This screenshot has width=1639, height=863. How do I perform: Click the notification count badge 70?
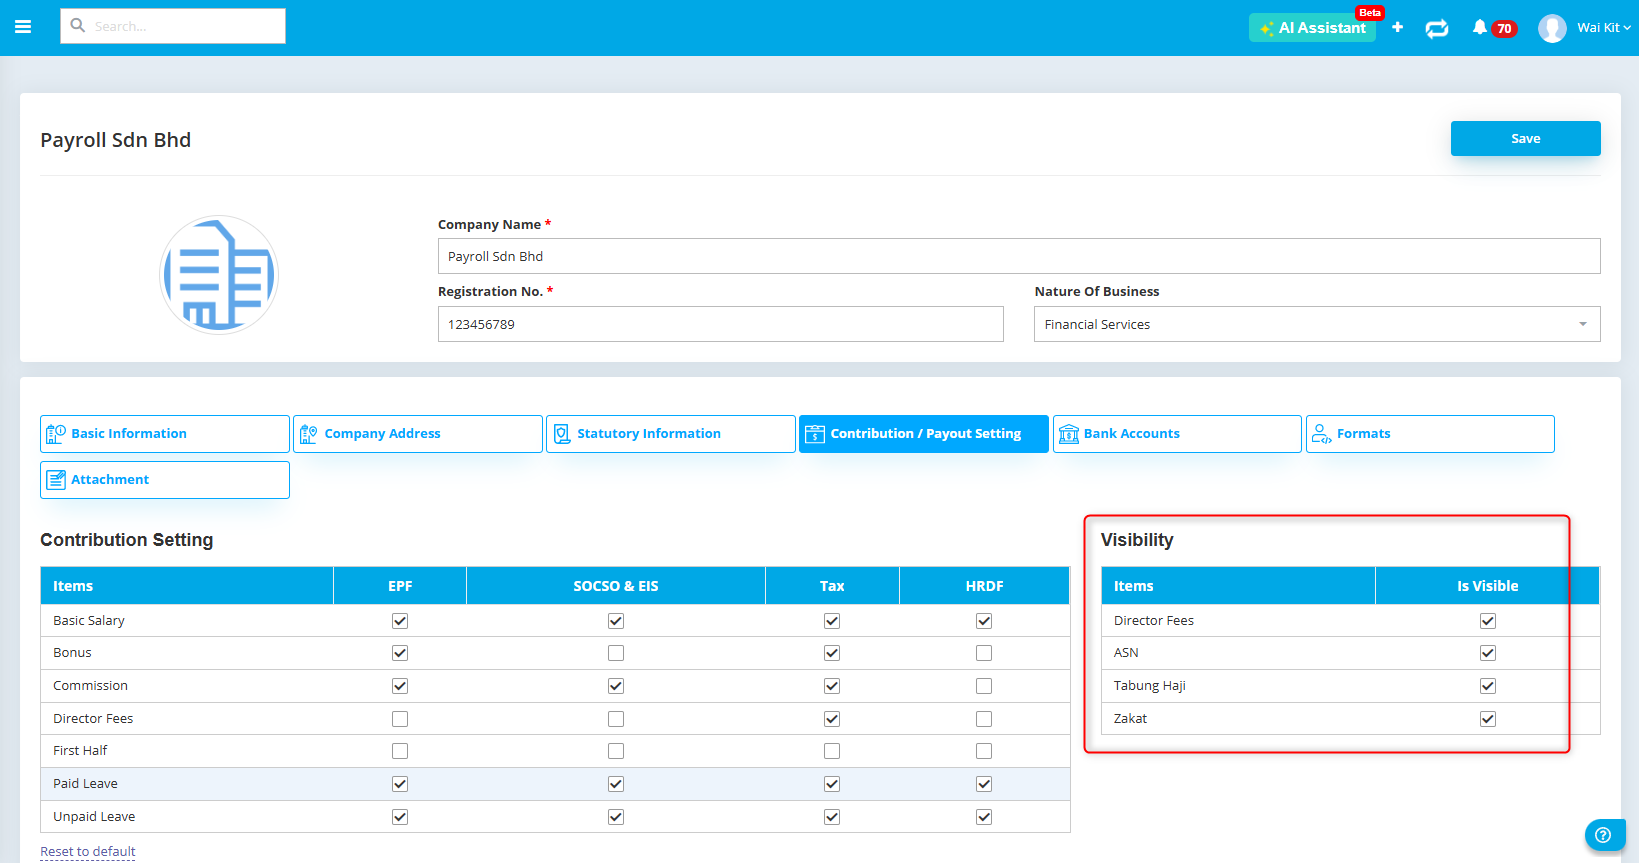click(1504, 29)
